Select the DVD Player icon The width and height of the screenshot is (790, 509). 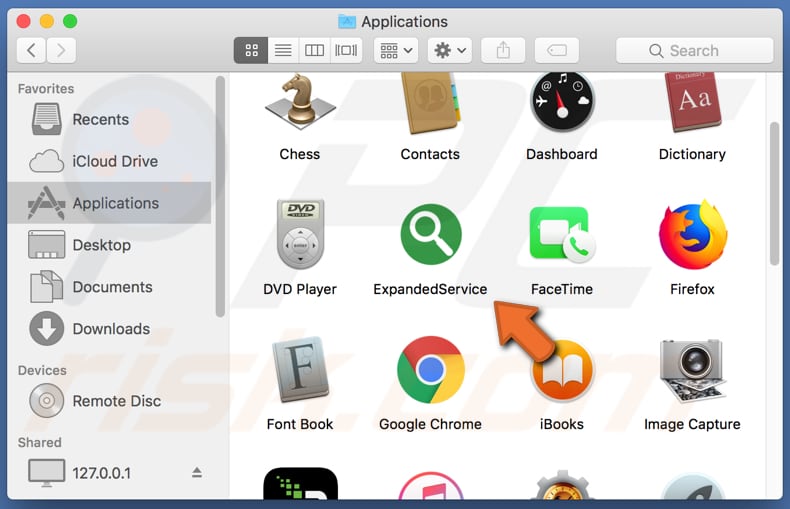[299, 237]
